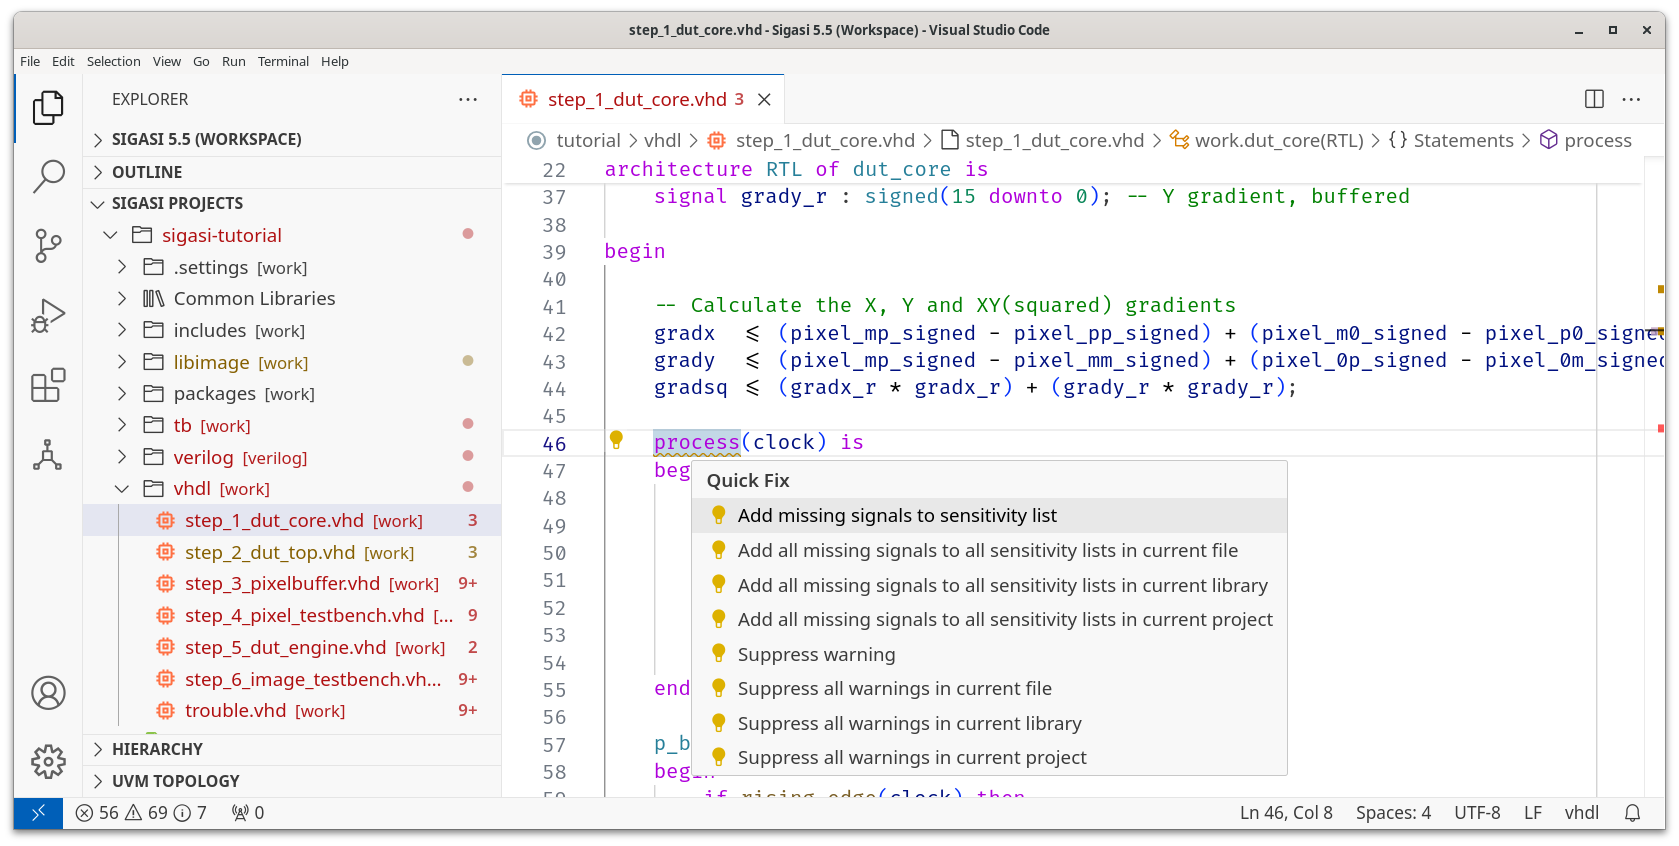Expand the libimage folder

point(122,362)
